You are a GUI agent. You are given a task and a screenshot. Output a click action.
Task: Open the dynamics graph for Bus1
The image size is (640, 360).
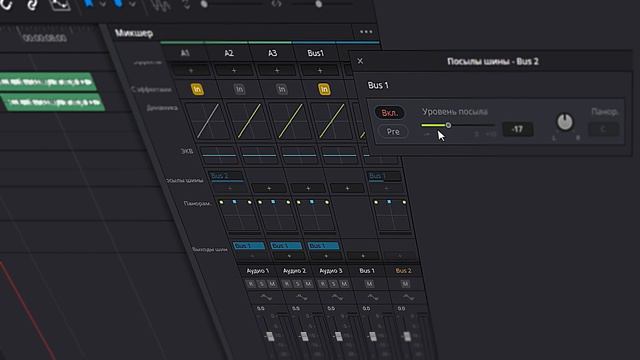pos(331,121)
